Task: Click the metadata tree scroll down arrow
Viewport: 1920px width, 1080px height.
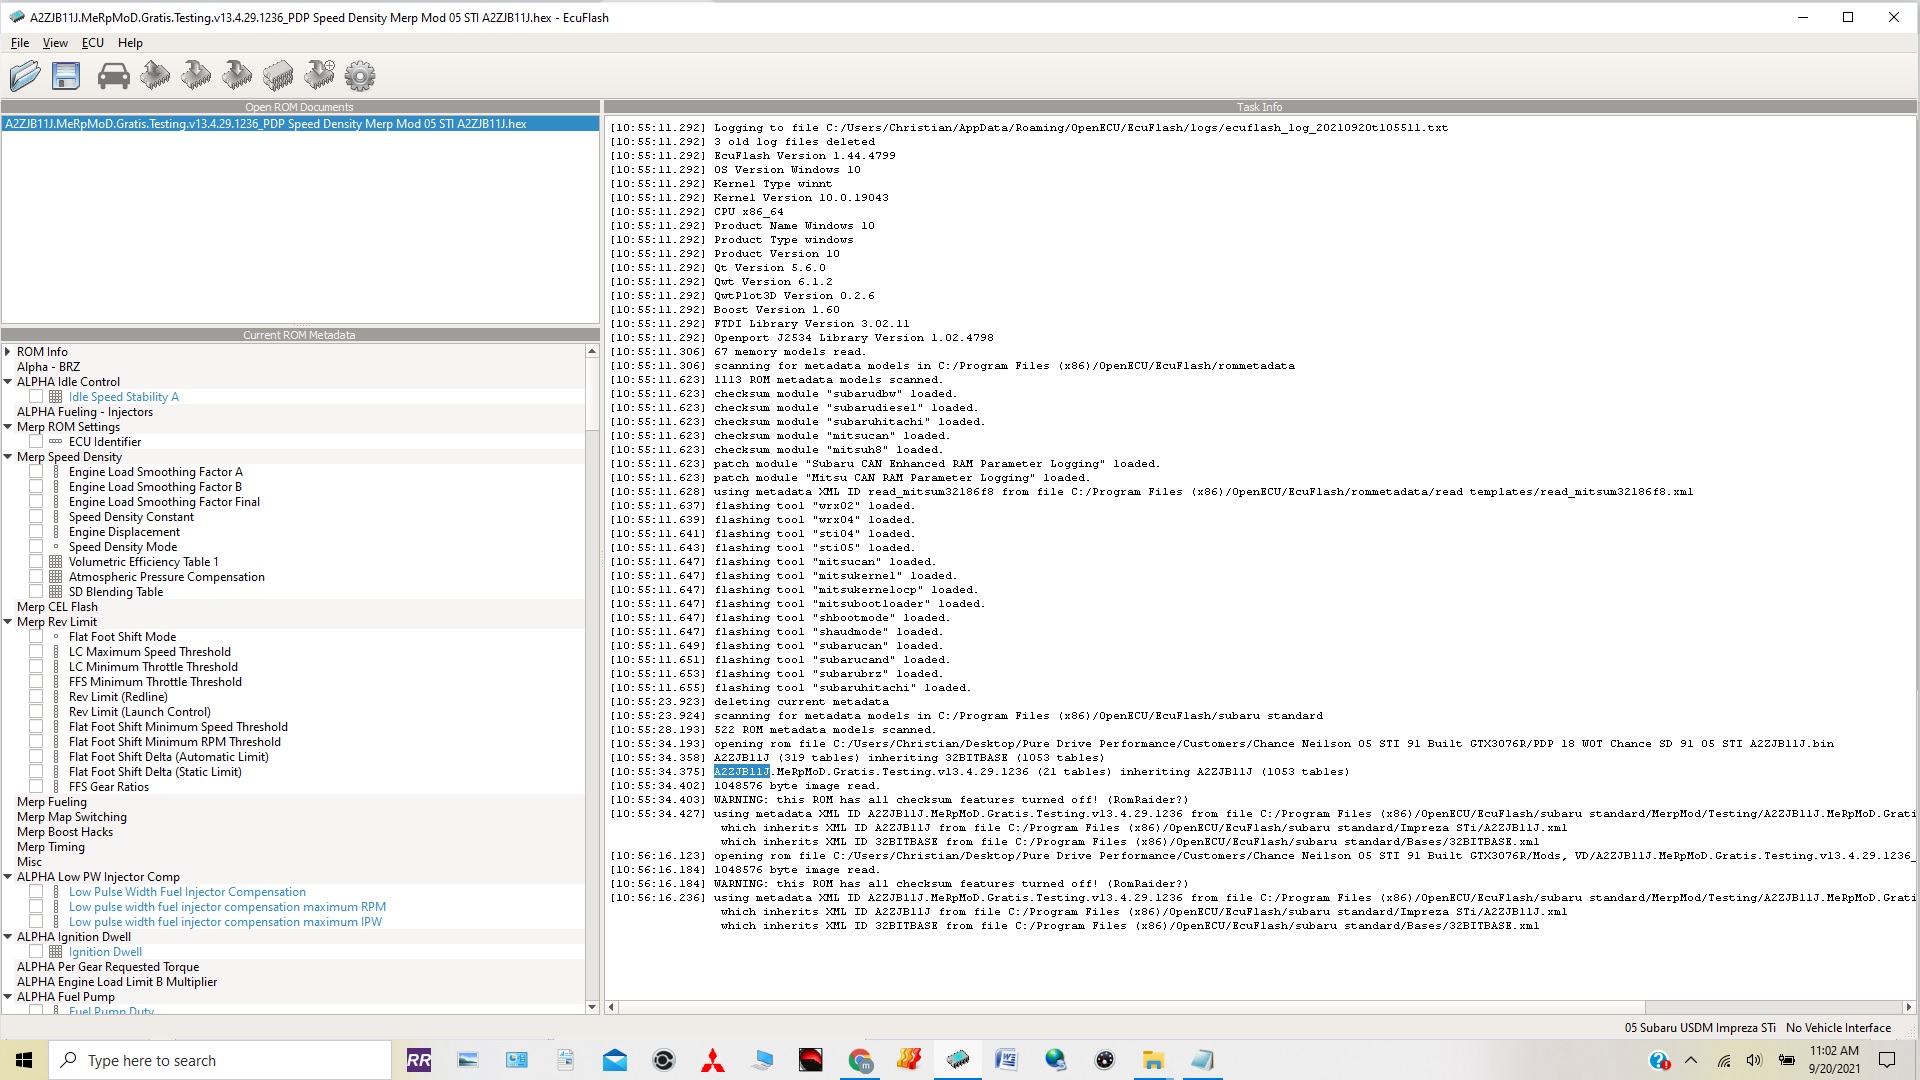Action: [x=592, y=1007]
